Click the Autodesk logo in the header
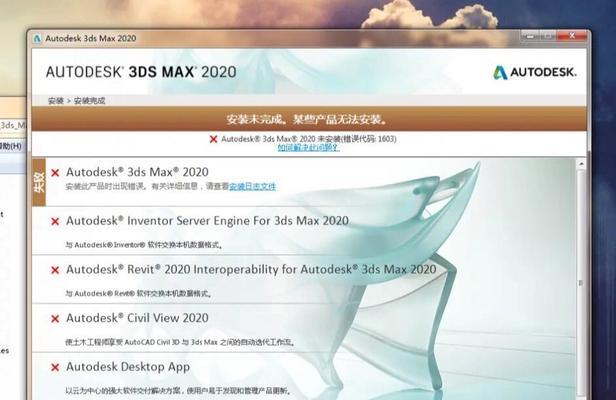The image size is (616, 400). 535,72
